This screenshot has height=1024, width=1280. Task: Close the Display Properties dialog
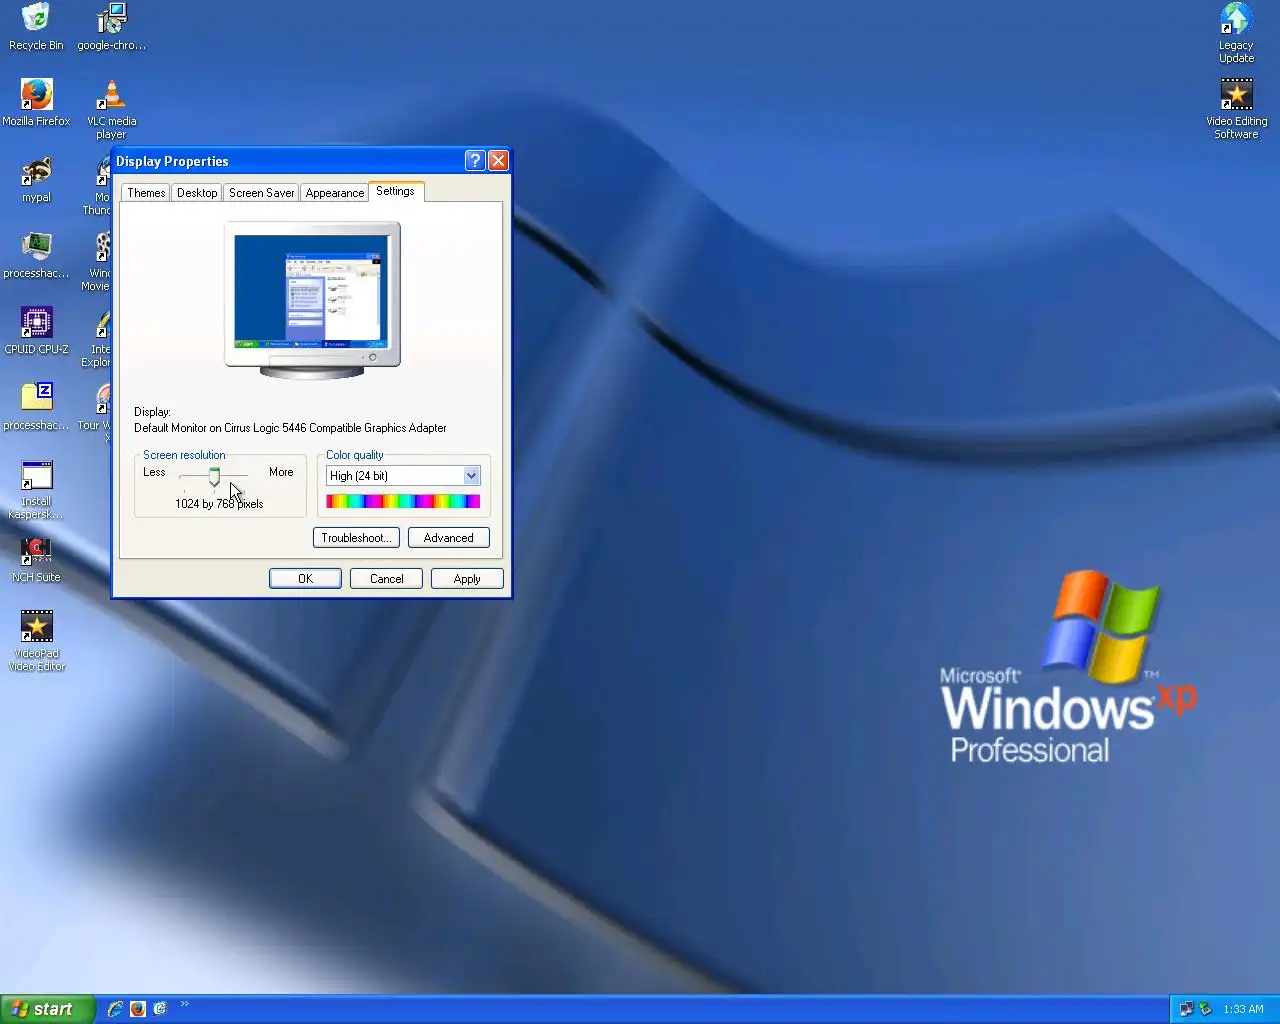498,160
